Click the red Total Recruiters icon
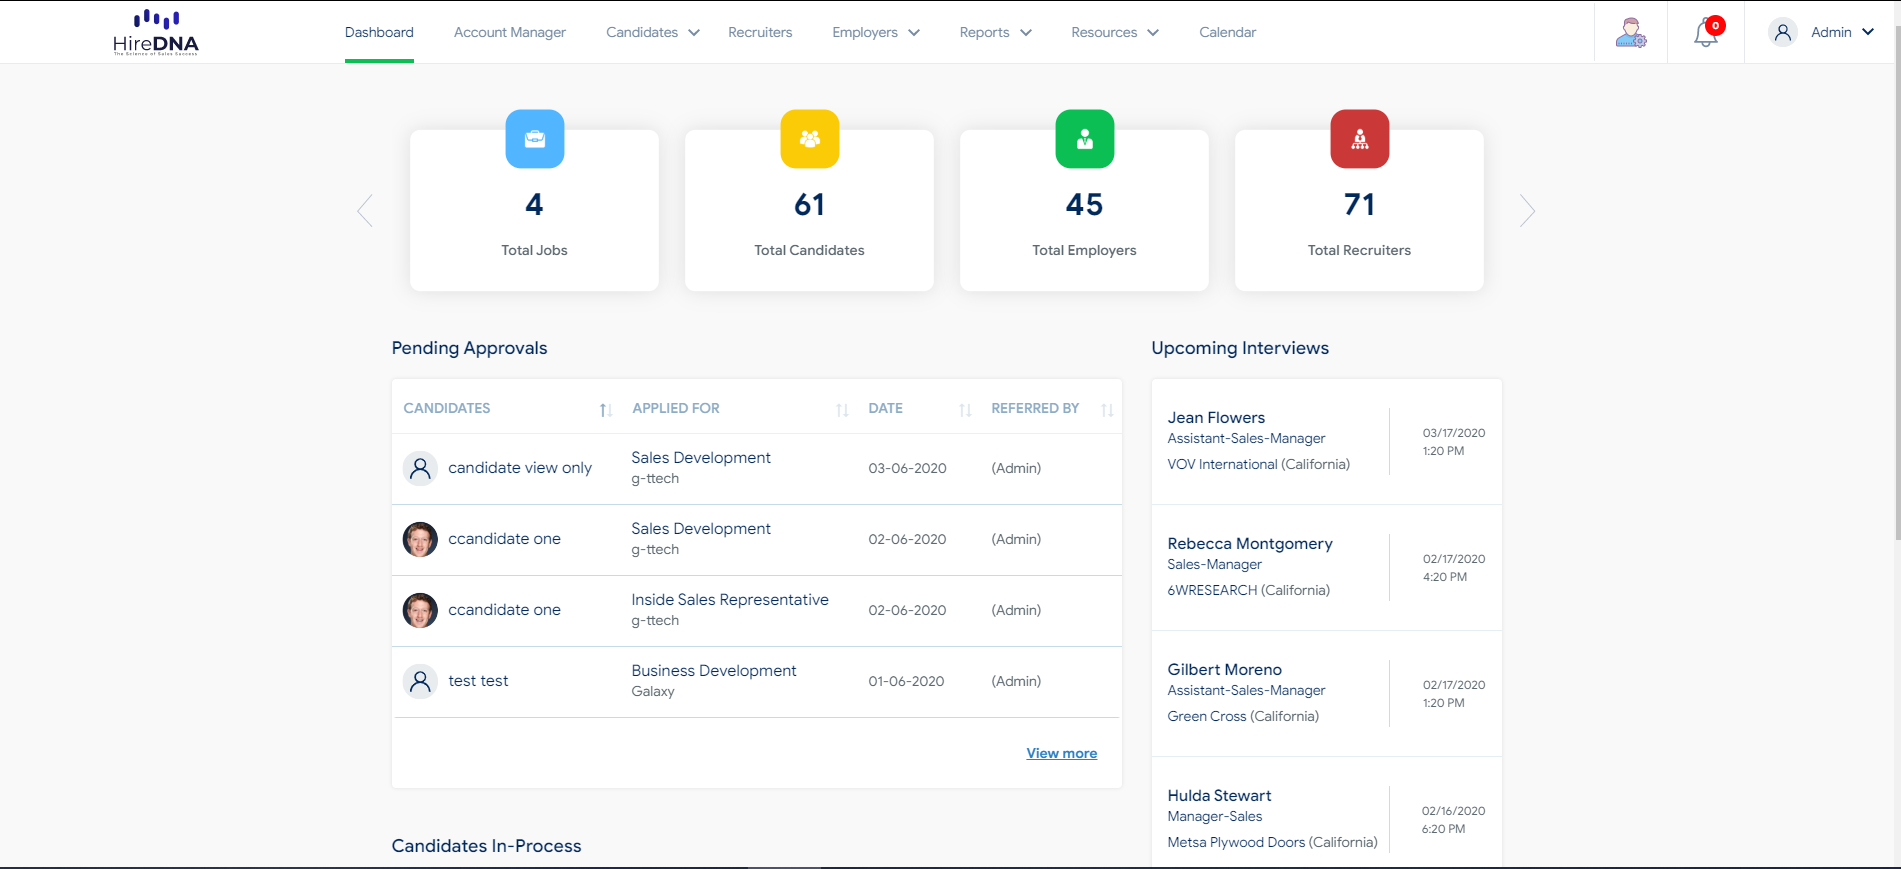The width and height of the screenshot is (1901, 869). click(1360, 139)
